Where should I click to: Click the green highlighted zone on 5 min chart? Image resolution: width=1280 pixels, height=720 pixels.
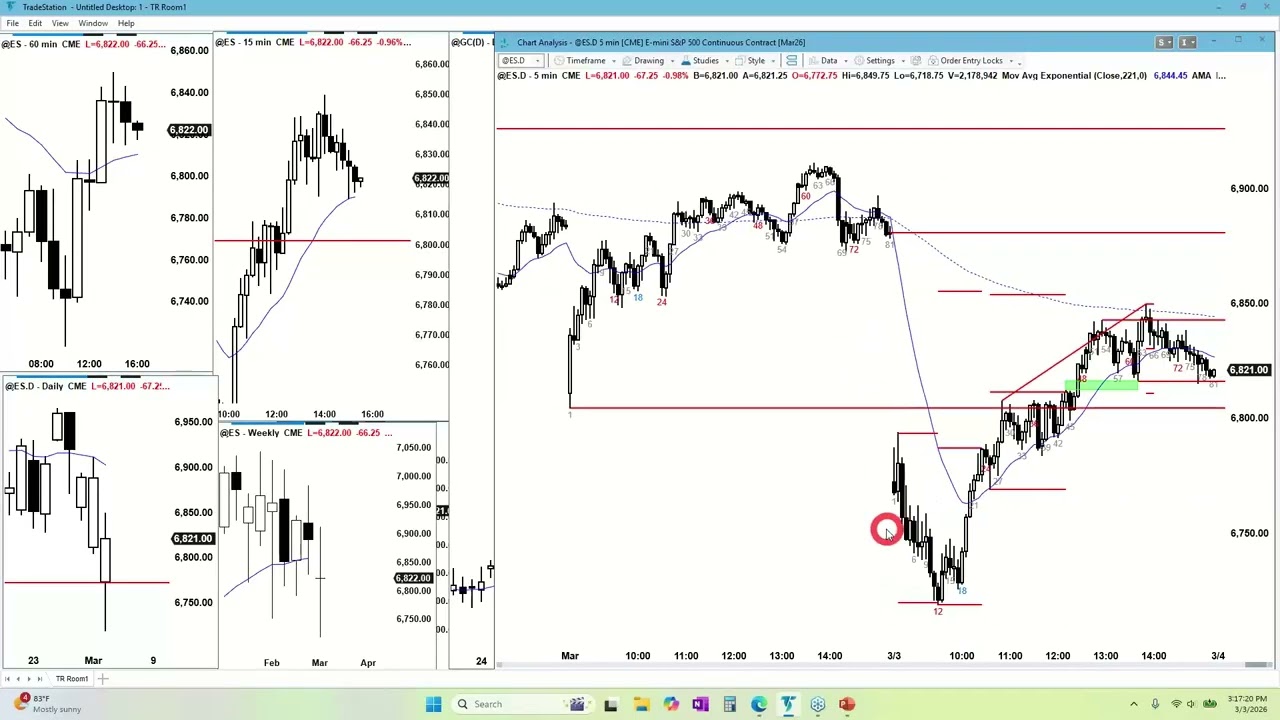[1101, 384]
